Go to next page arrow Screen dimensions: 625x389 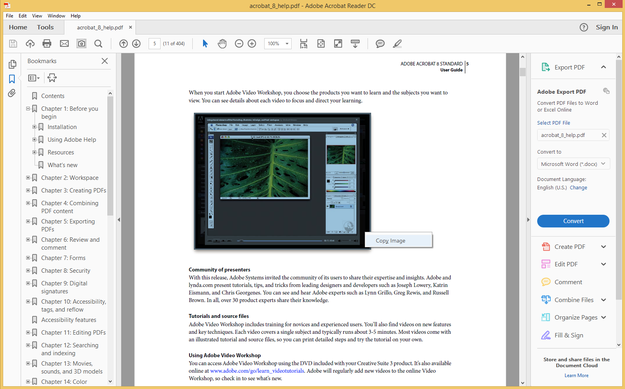click(x=136, y=43)
